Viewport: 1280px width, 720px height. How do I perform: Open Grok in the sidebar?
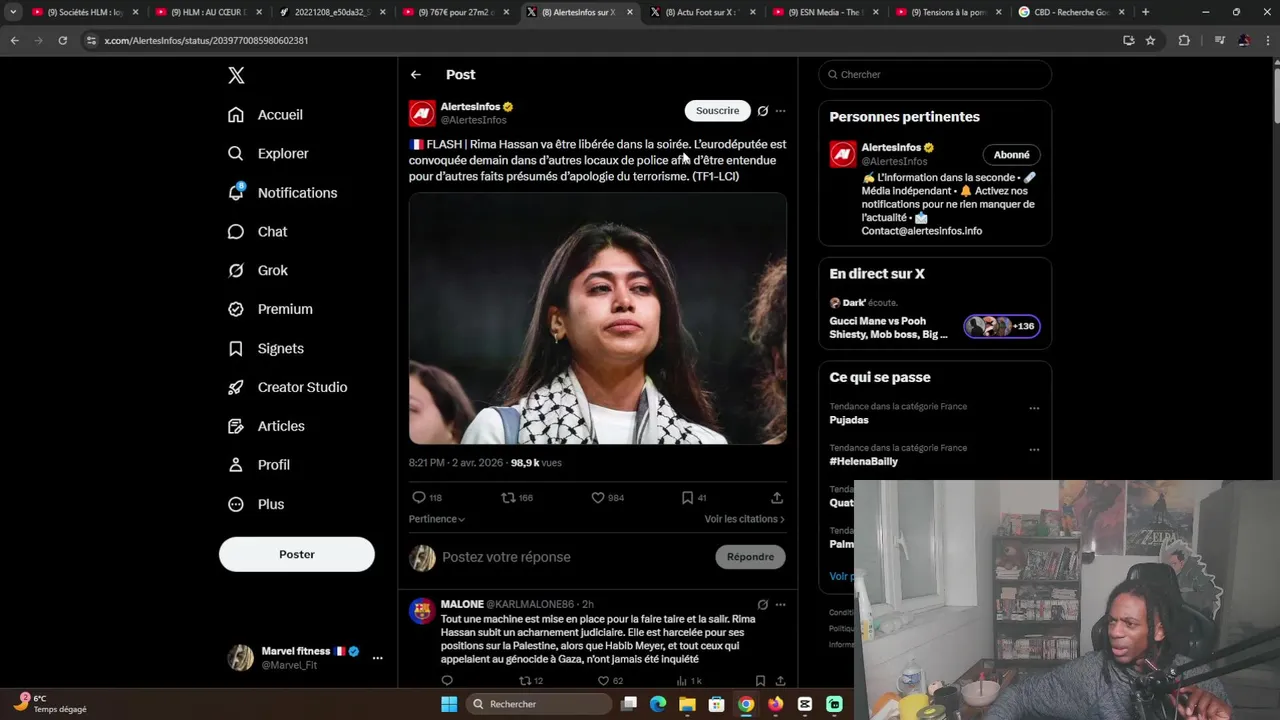click(258, 271)
